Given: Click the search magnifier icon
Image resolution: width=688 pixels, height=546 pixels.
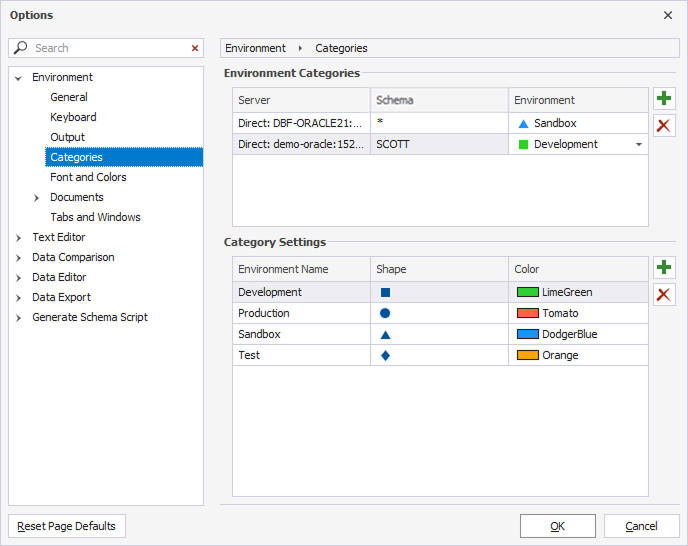Looking at the screenshot, I should [x=20, y=47].
